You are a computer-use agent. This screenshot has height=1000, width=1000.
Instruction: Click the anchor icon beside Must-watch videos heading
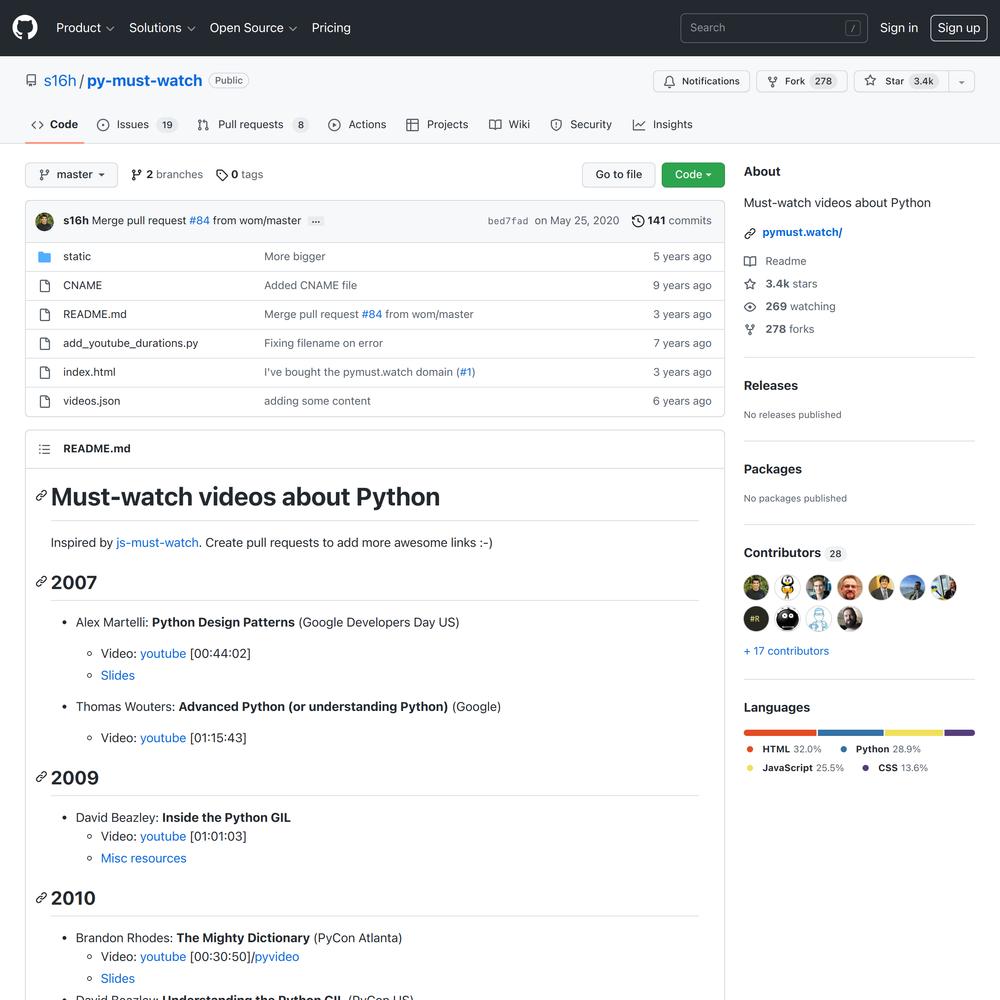point(41,496)
